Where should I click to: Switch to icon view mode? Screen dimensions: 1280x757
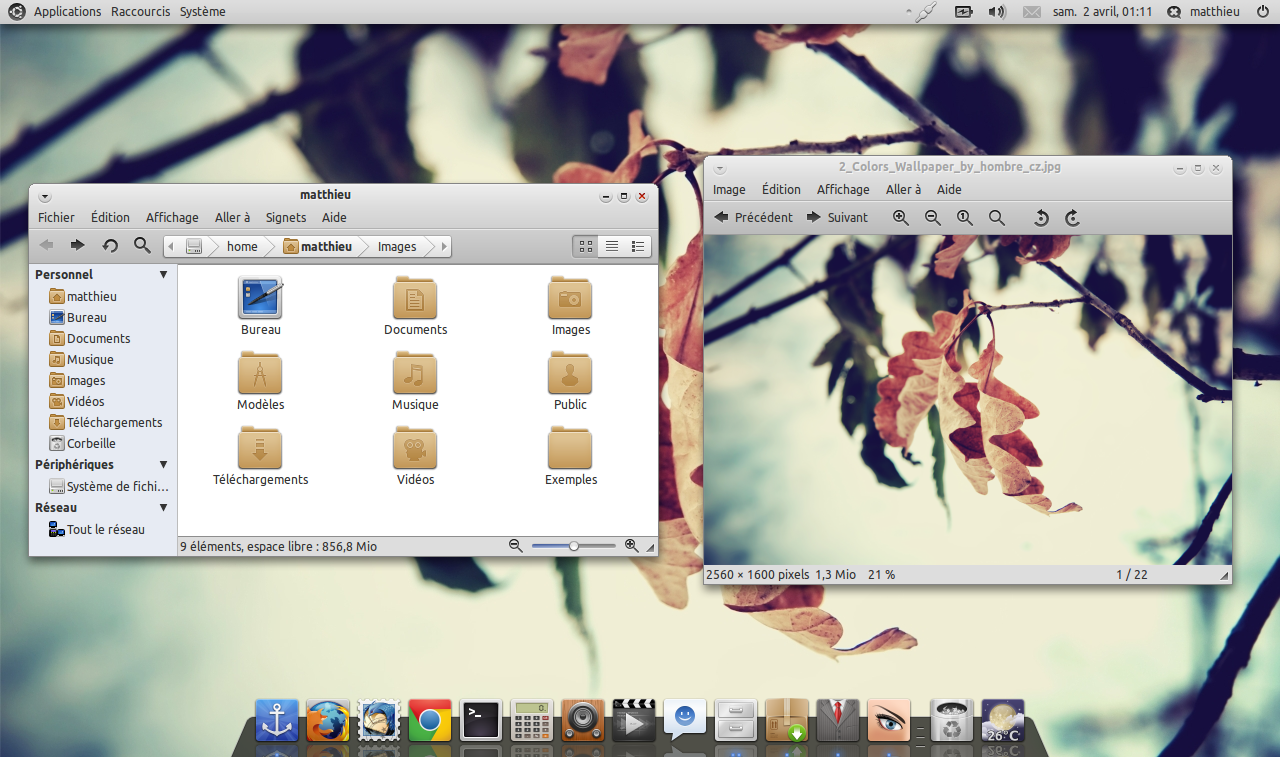[x=586, y=246]
